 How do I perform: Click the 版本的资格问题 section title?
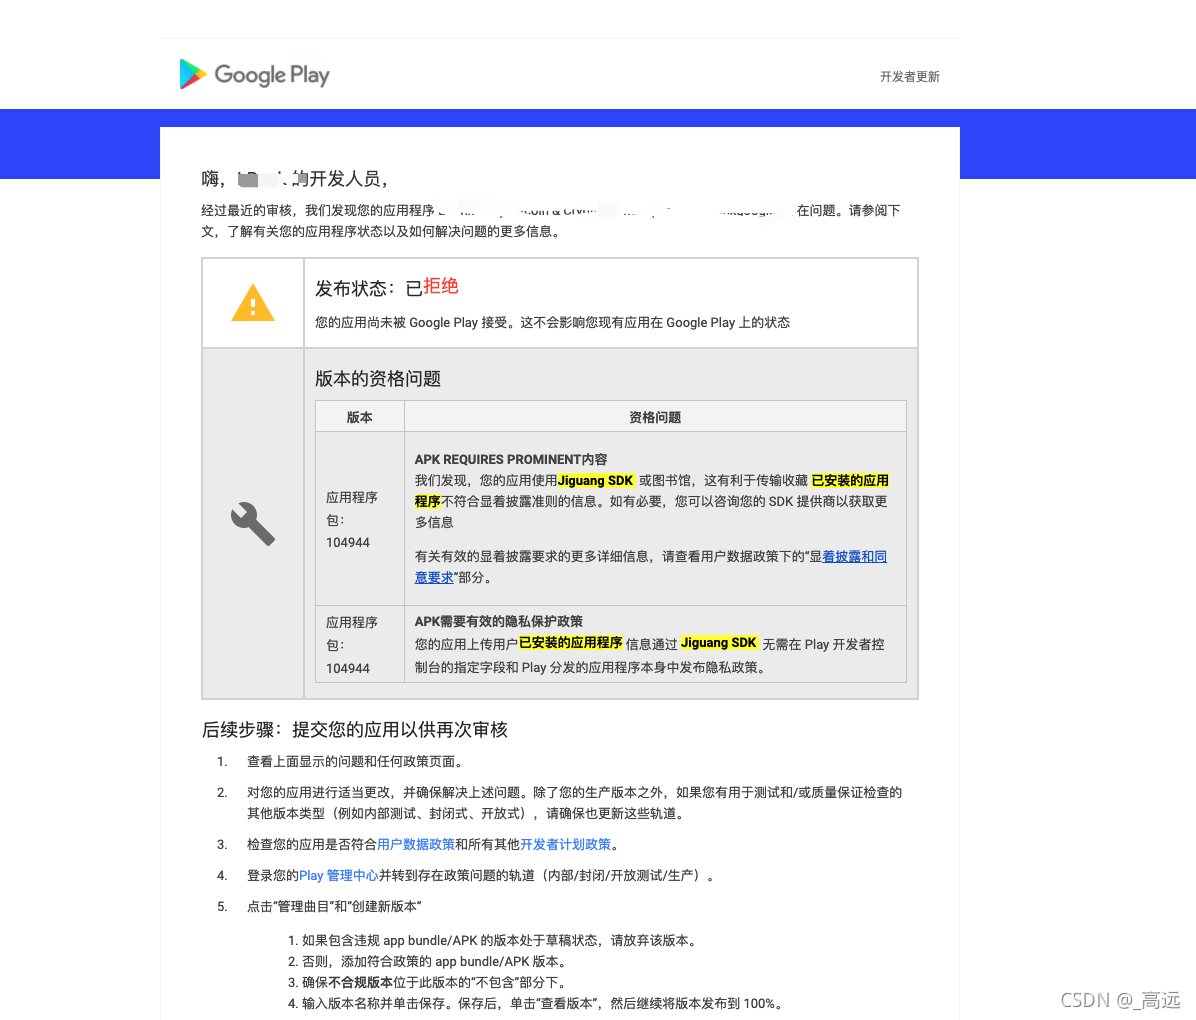pyautogui.click(x=378, y=378)
